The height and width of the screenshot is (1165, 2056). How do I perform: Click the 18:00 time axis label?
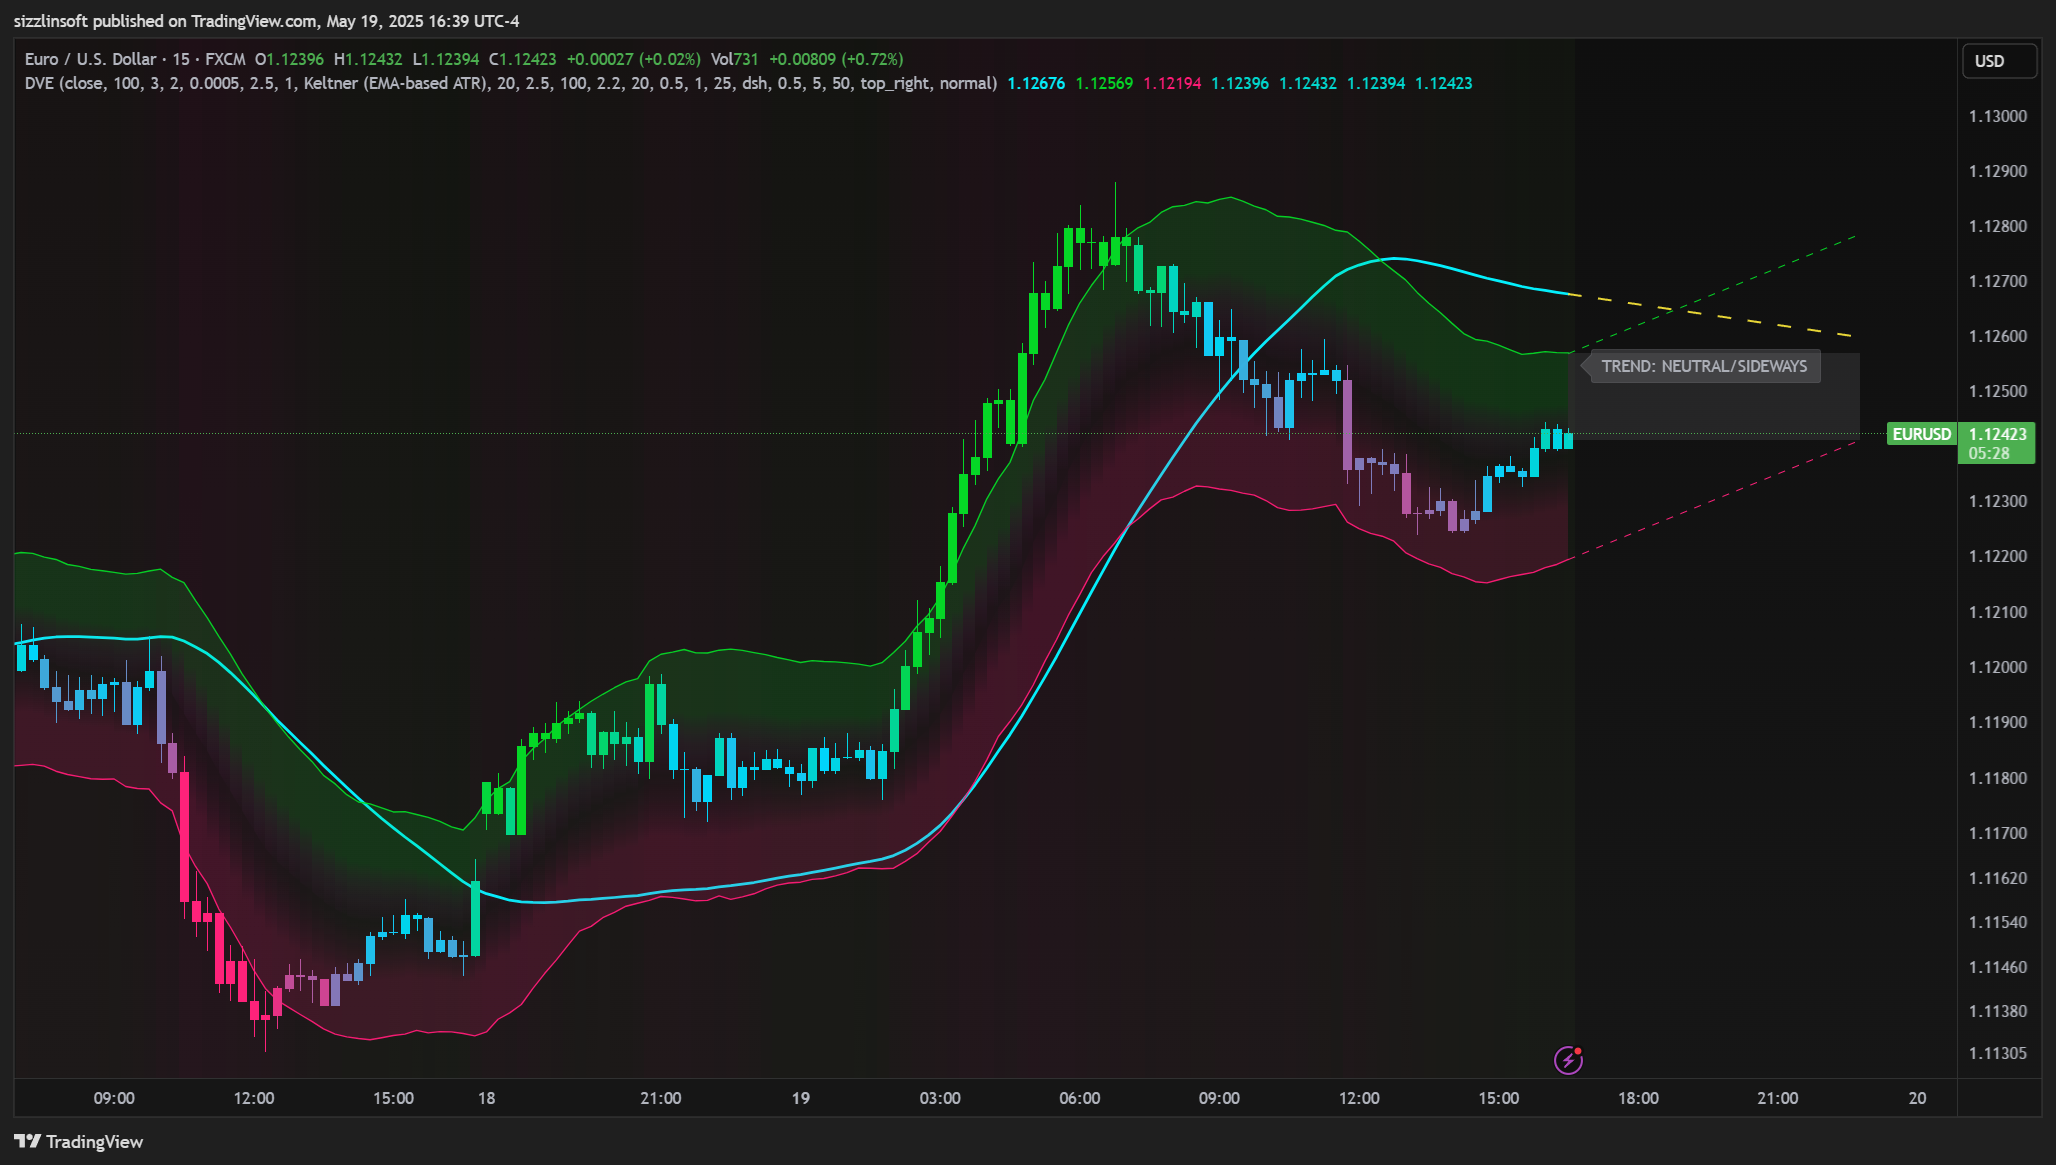click(x=1638, y=1098)
